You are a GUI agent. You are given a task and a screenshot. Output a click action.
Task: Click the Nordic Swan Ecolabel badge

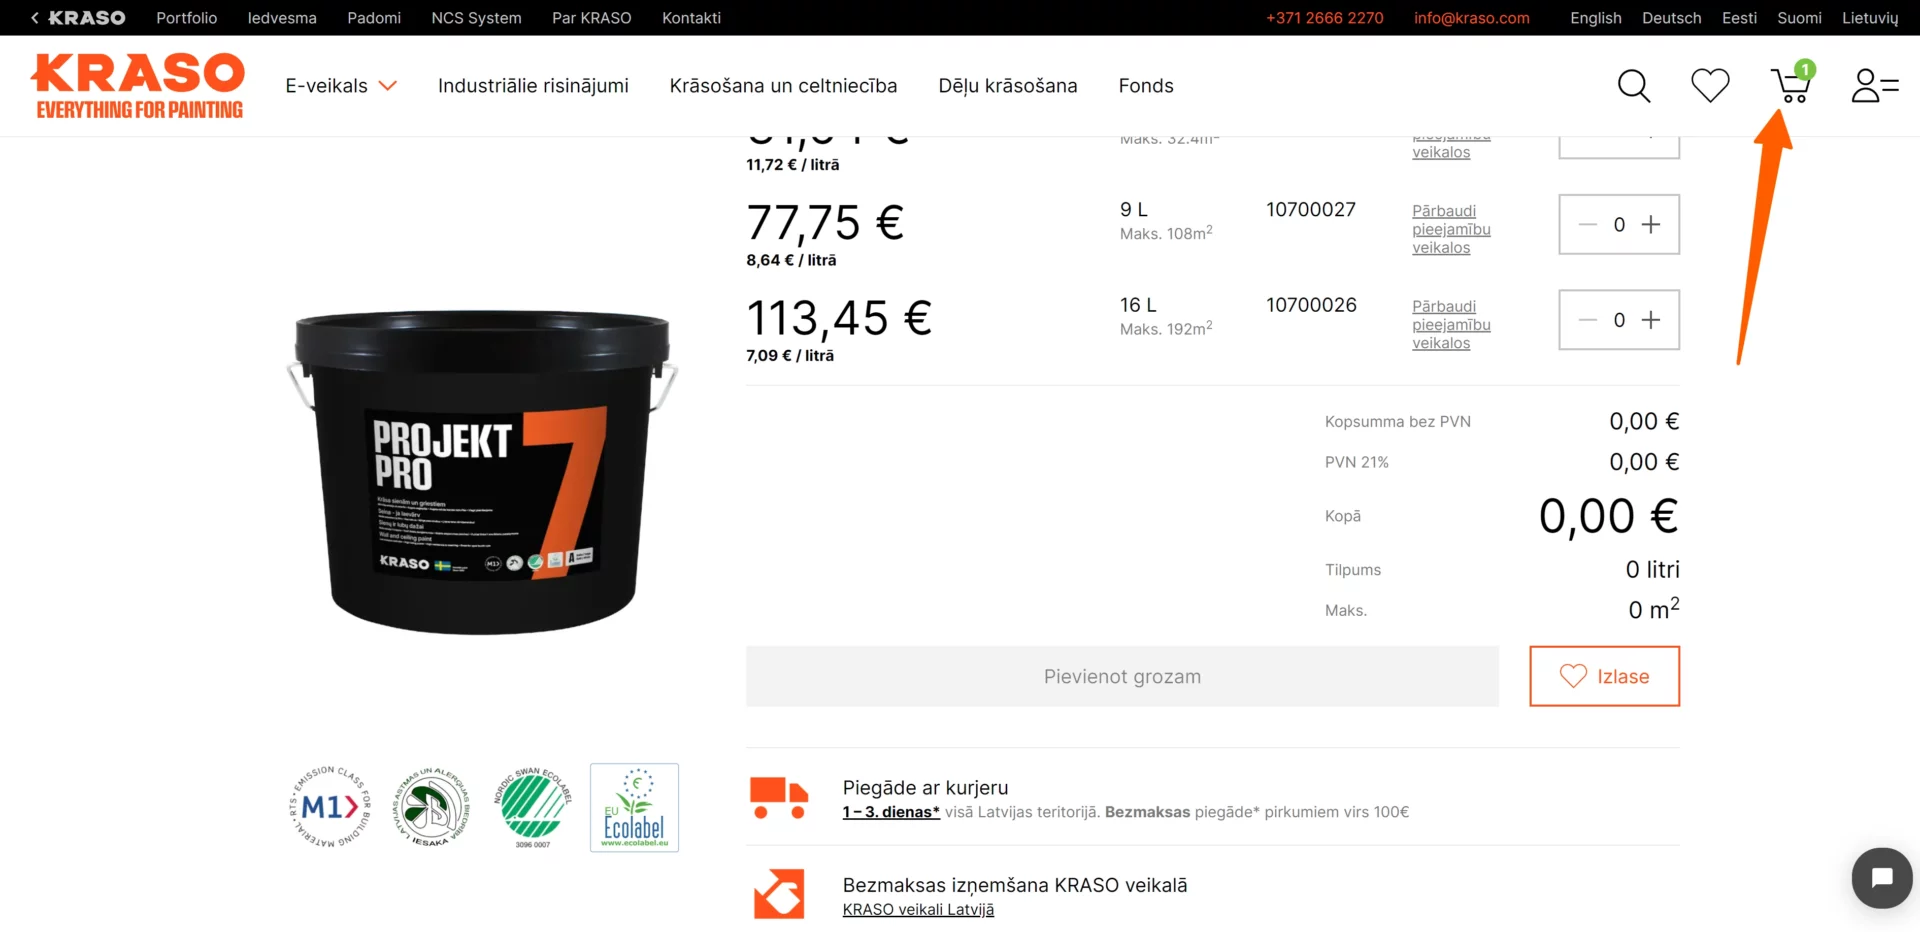pyautogui.click(x=533, y=807)
